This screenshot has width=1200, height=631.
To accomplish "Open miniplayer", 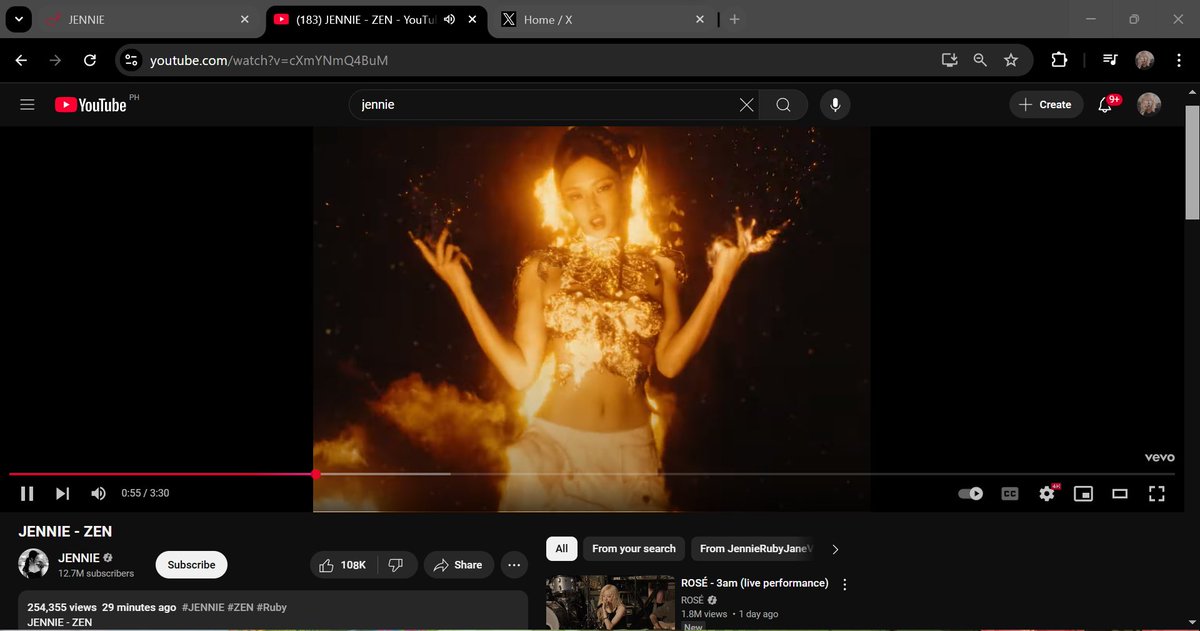I will click(x=1083, y=493).
